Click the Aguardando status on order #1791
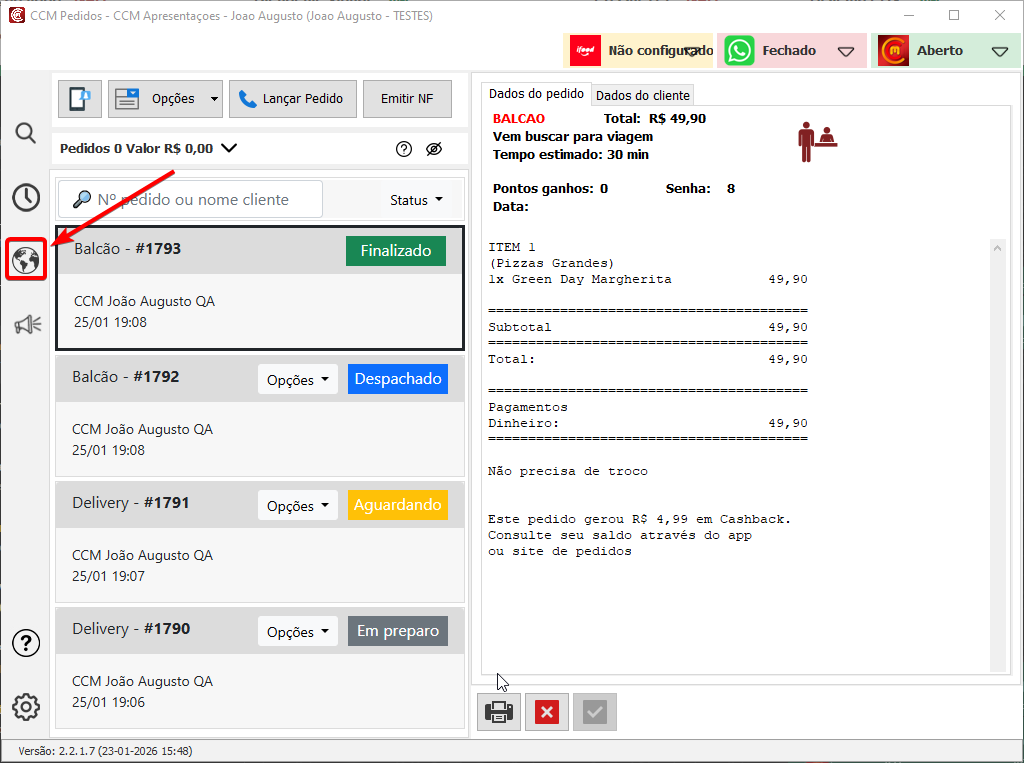The width and height of the screenshot is (1024, 763). [397, 505]
